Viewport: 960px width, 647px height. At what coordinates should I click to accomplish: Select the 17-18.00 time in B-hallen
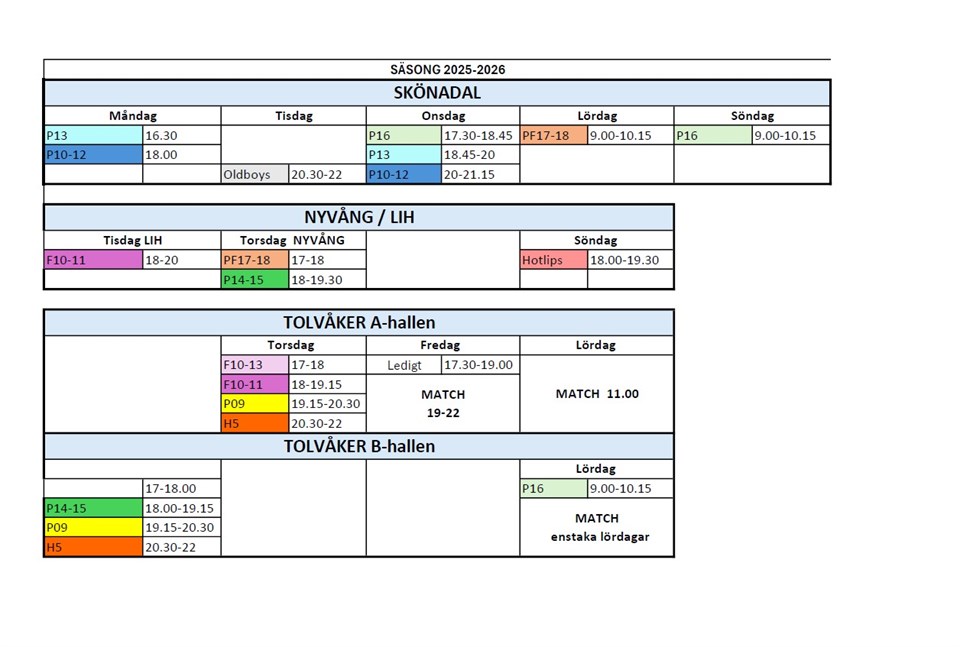click(x=181, y=489)
